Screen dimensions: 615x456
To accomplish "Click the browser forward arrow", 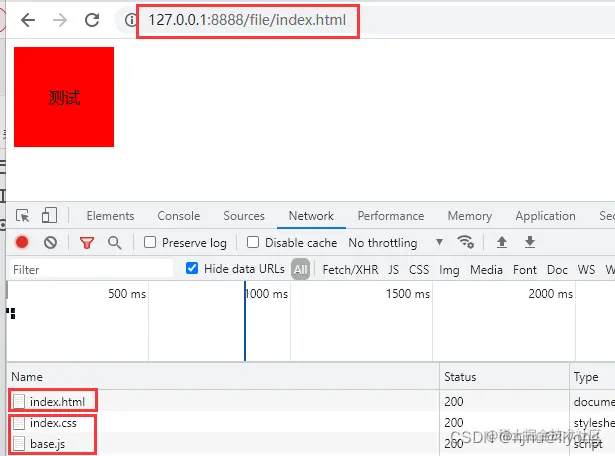I will pyautogui.click(x=60, y=20).
